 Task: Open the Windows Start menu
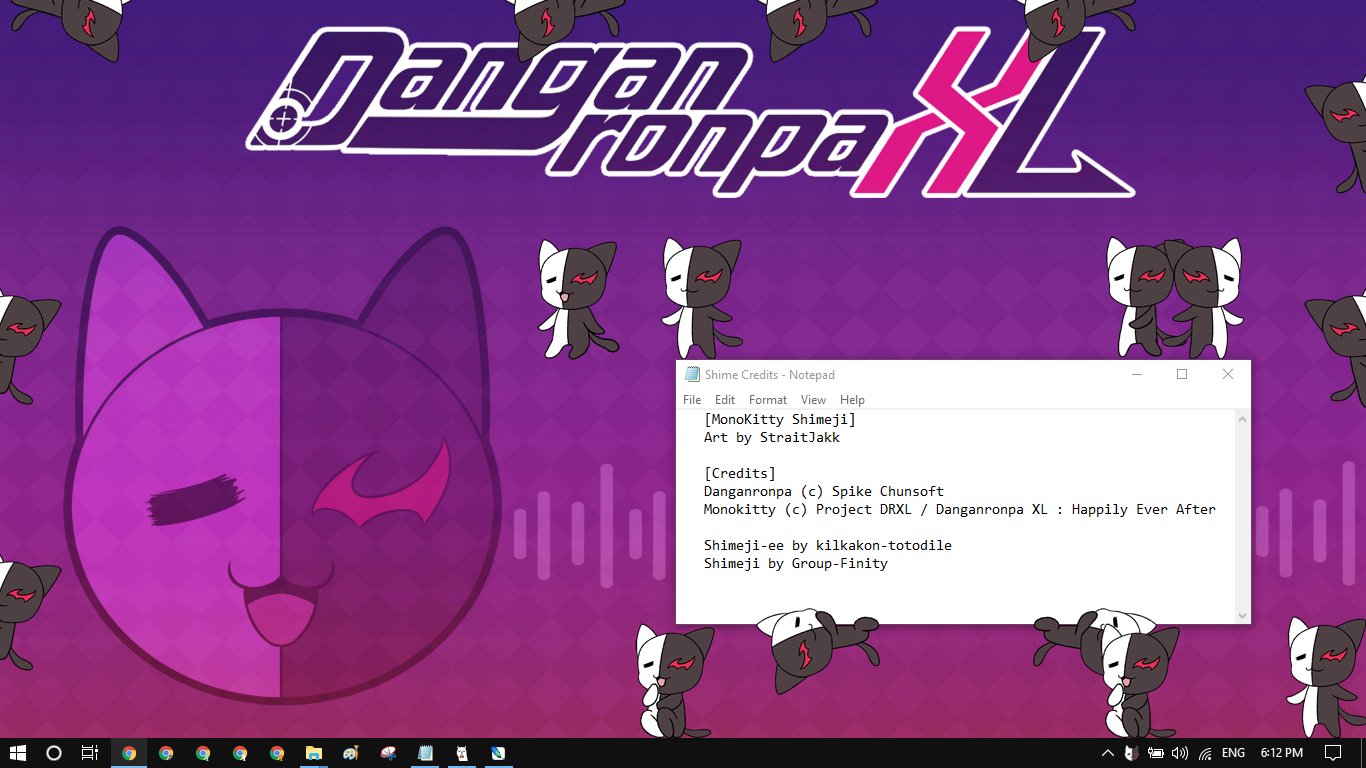coord(17,753)
